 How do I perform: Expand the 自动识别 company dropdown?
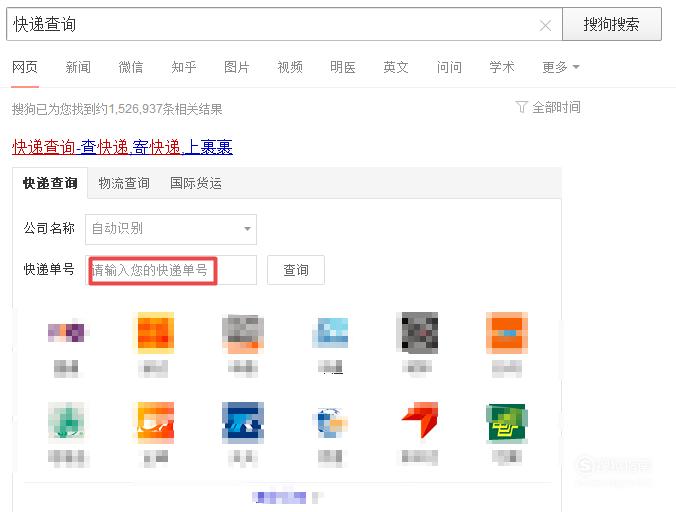point(171,229)
